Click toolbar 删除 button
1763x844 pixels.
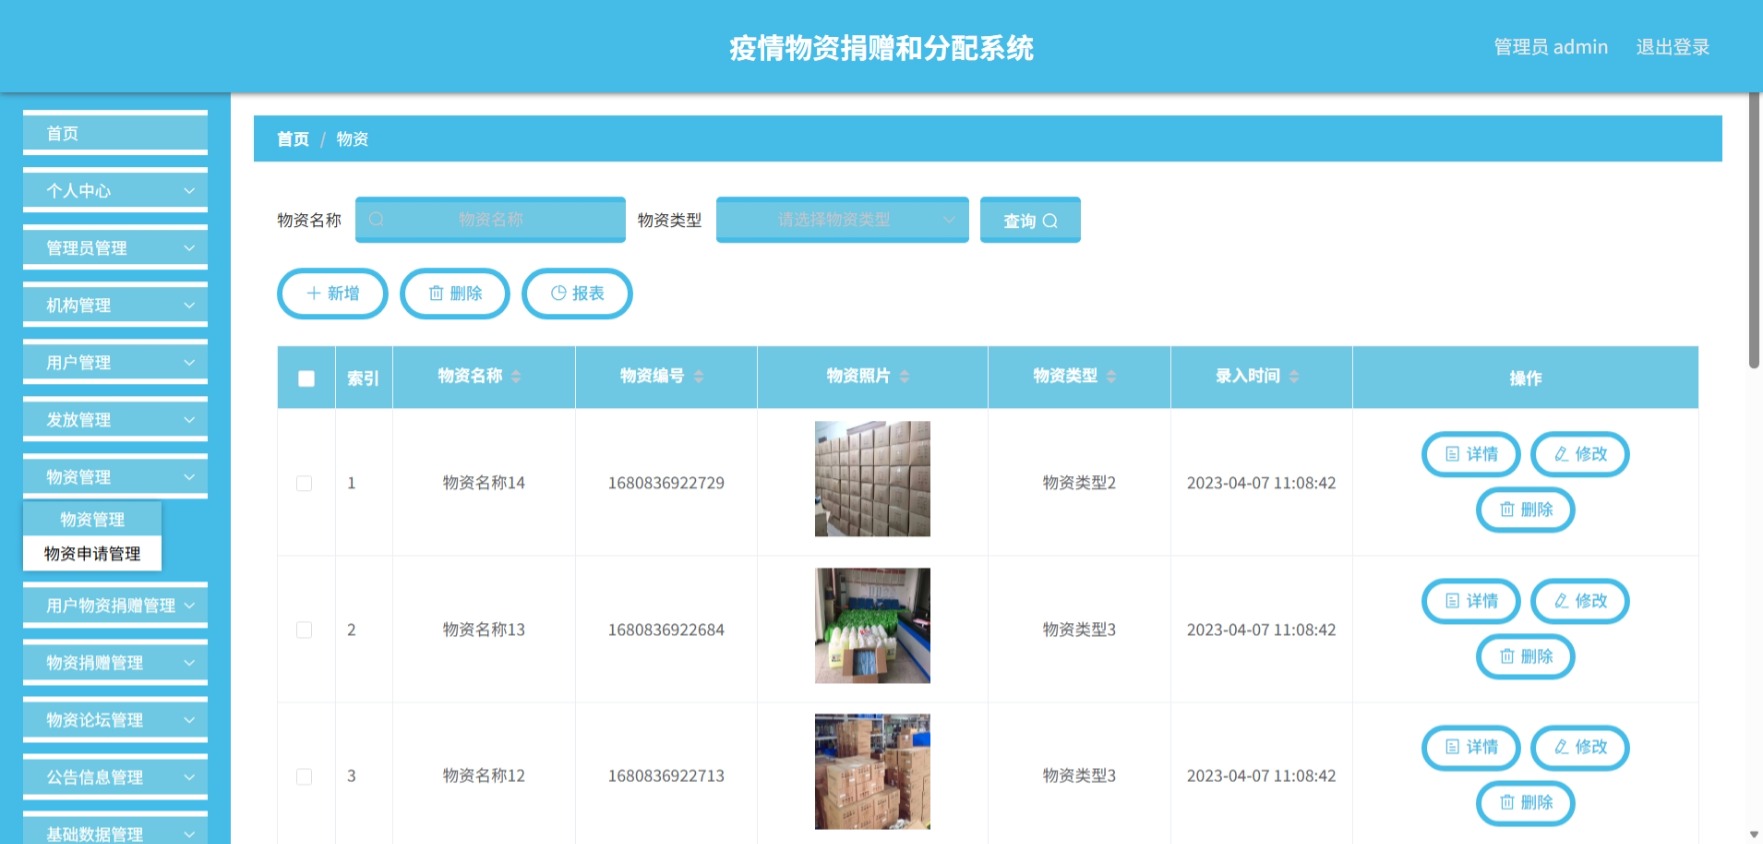pos(455,293)
